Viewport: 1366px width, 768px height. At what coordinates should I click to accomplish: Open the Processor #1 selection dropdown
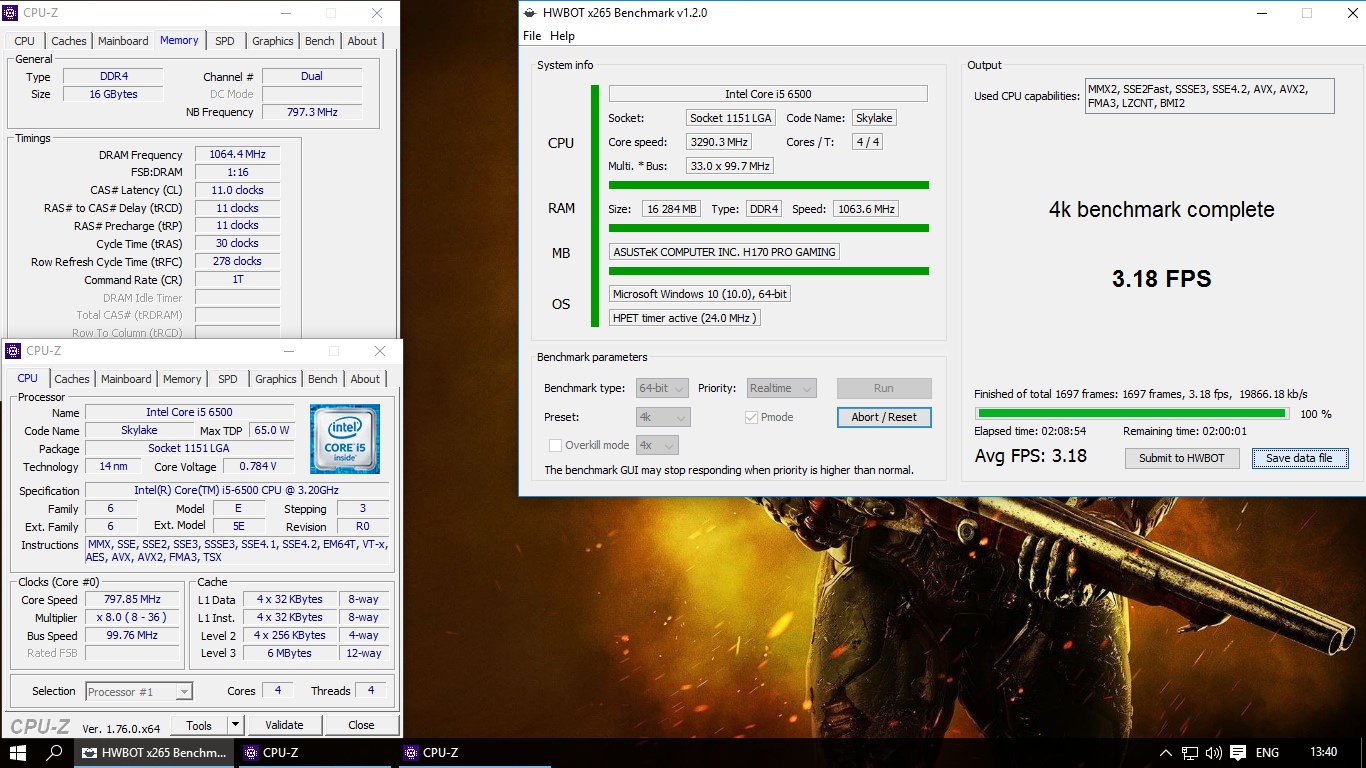(x=139, y=691)
